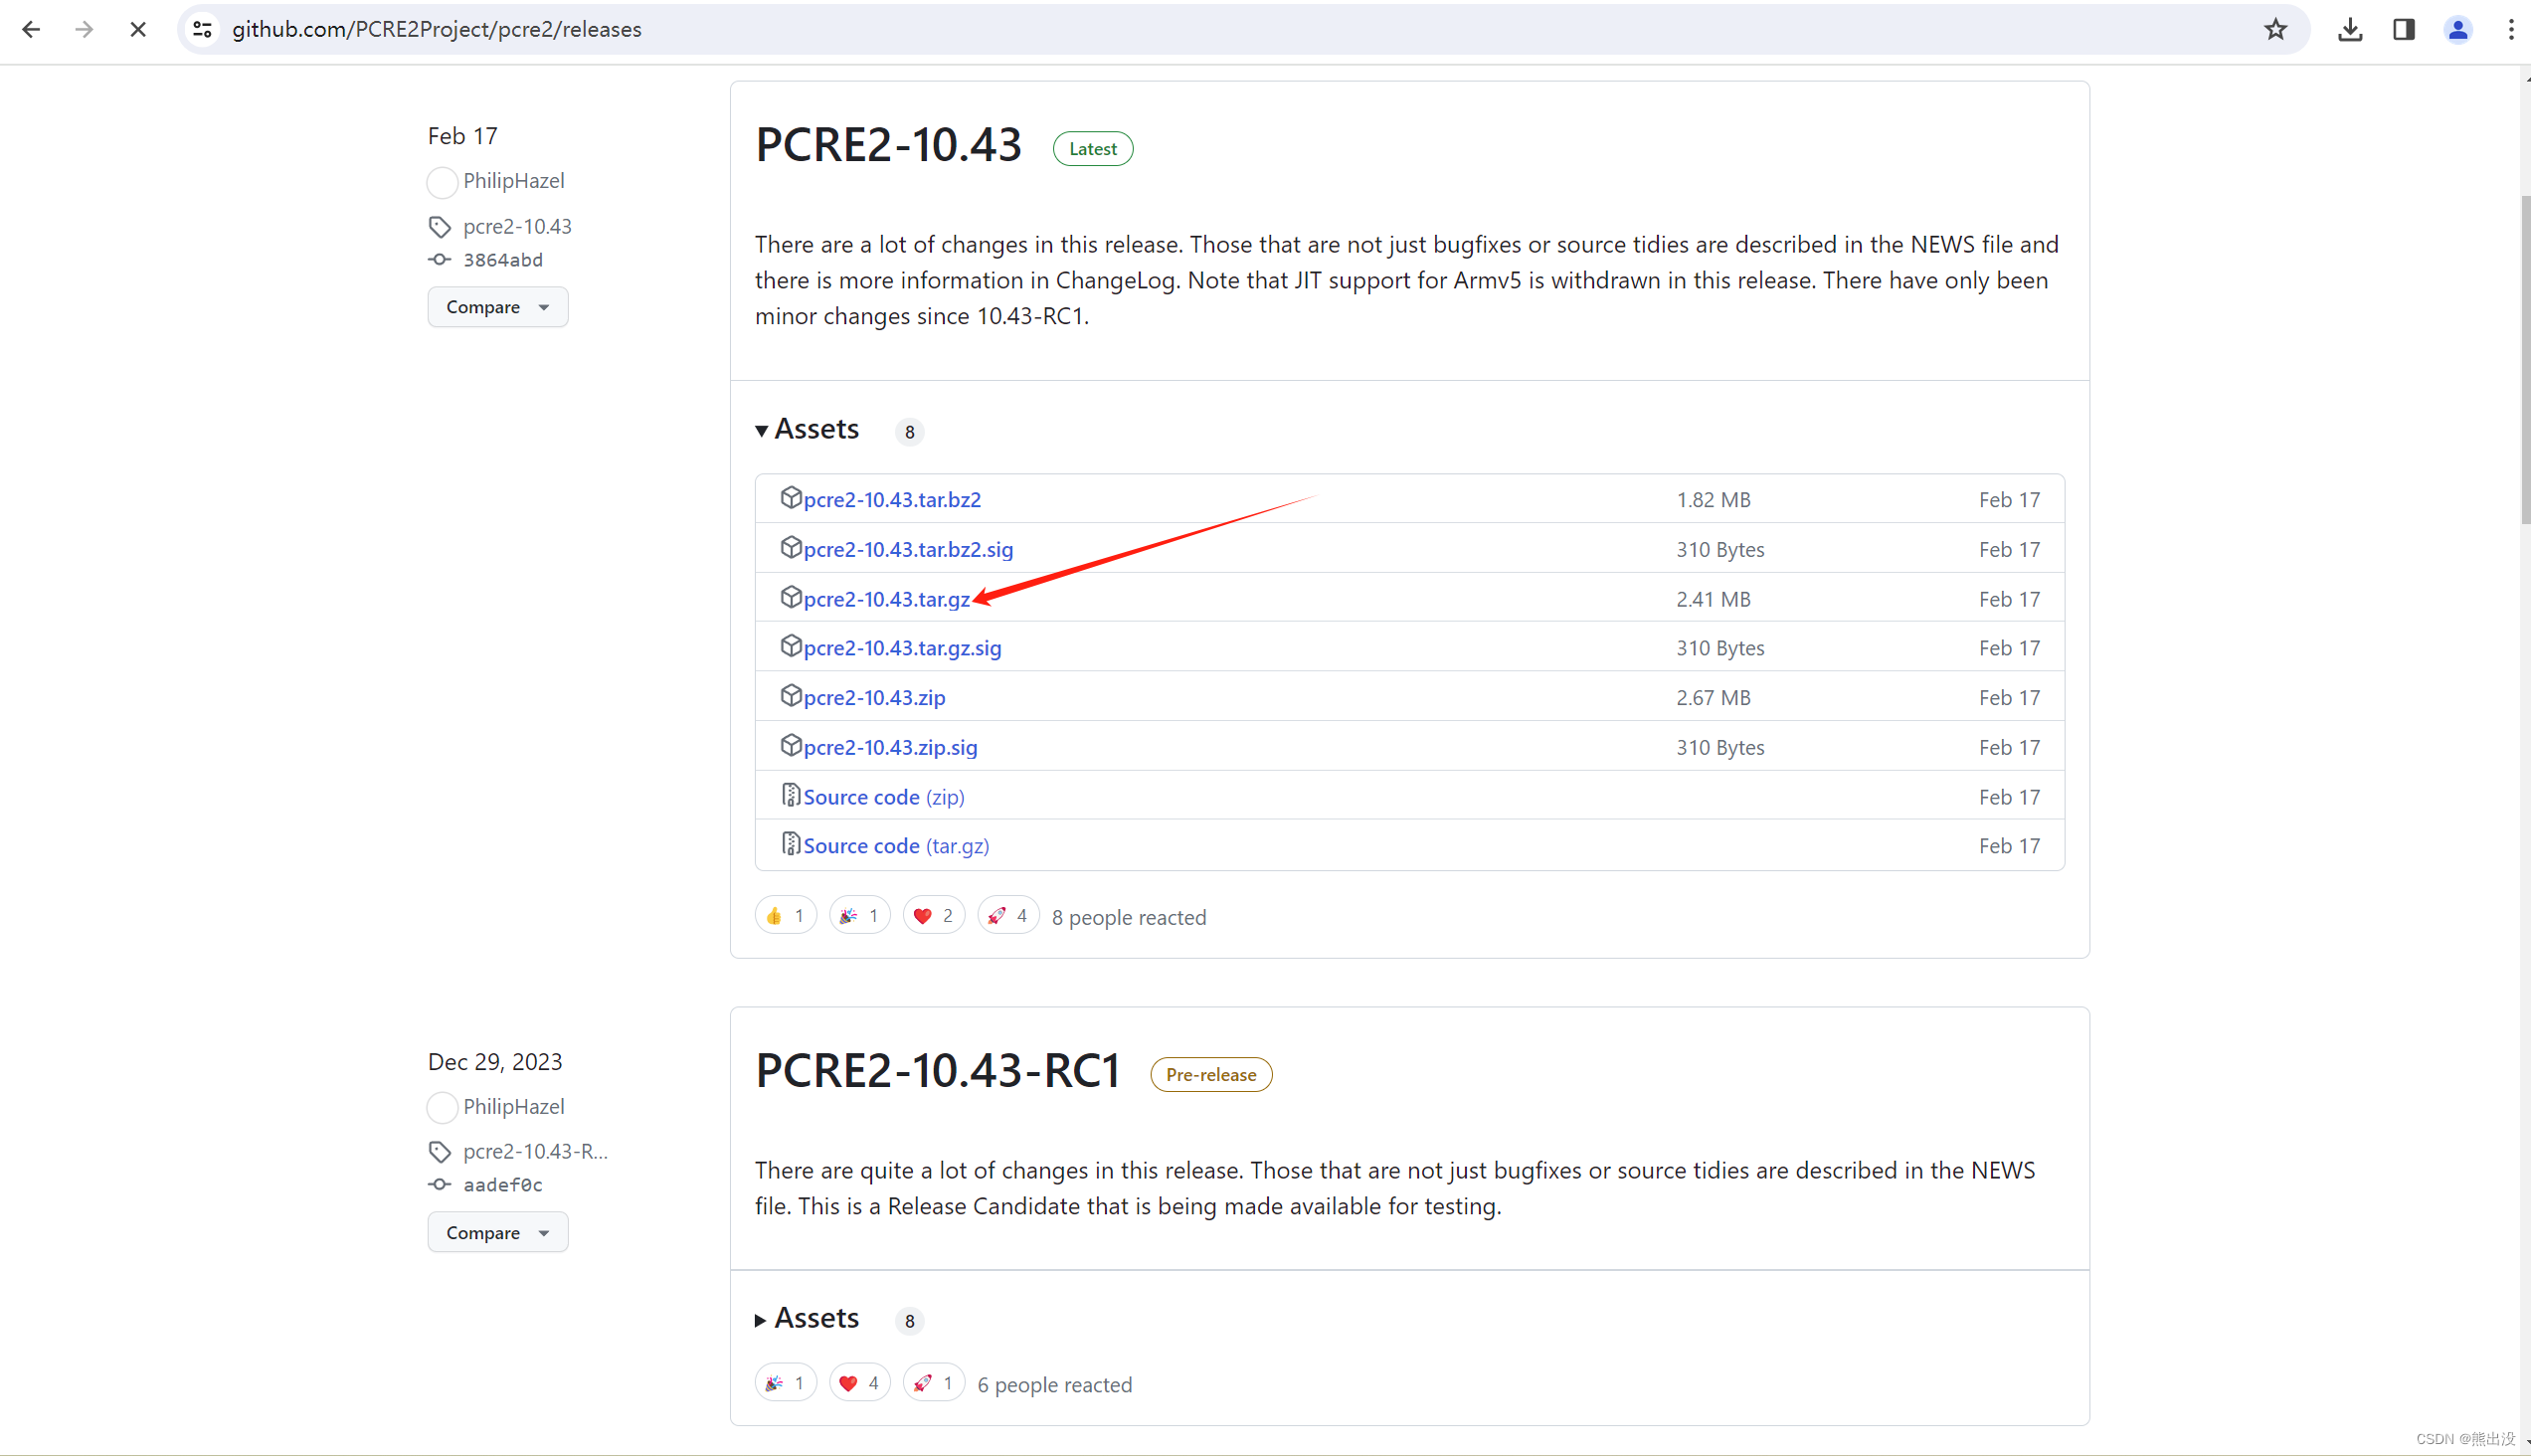
Task: Open the browser profile avatar
Action: (2457, 29)
